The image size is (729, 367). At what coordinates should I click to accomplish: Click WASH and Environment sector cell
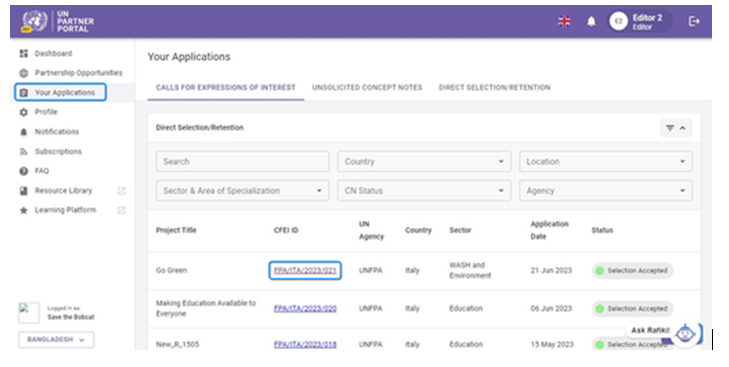pyautogui.click(x=470, y=270)
